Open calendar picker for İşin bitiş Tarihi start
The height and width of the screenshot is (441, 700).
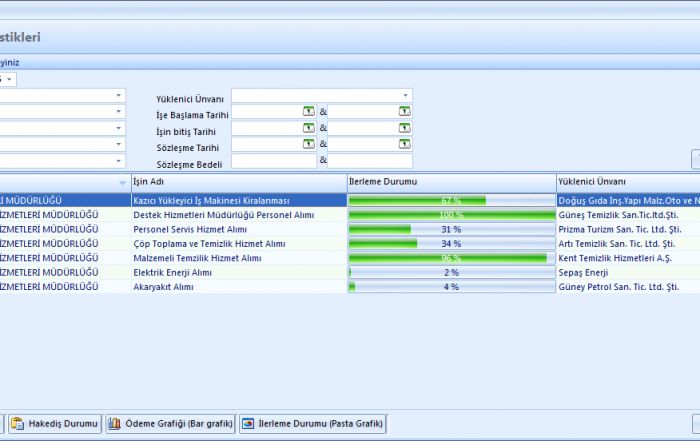[309, 128]
